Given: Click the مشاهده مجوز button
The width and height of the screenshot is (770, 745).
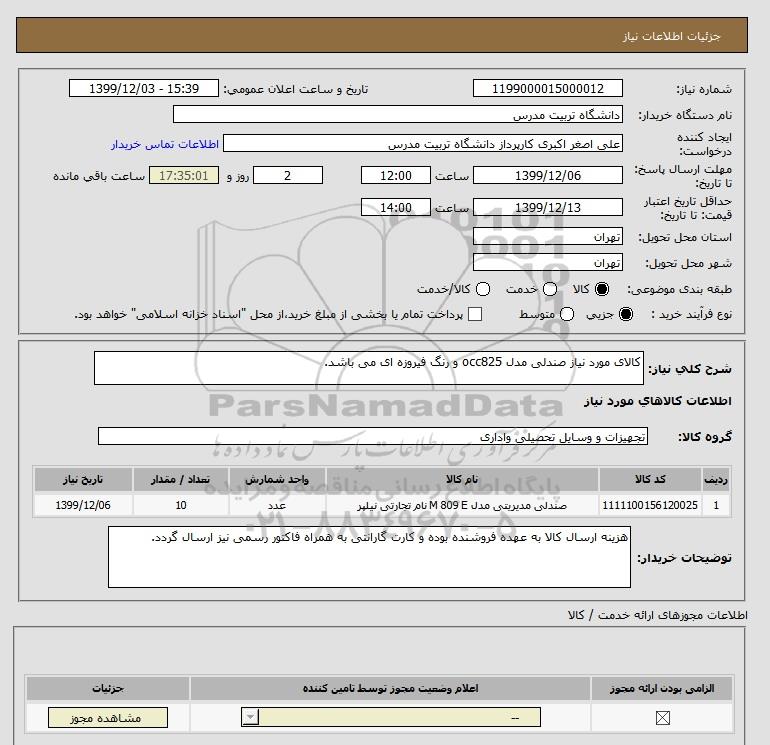Looking at the screenshot, I should pos(108,717).
